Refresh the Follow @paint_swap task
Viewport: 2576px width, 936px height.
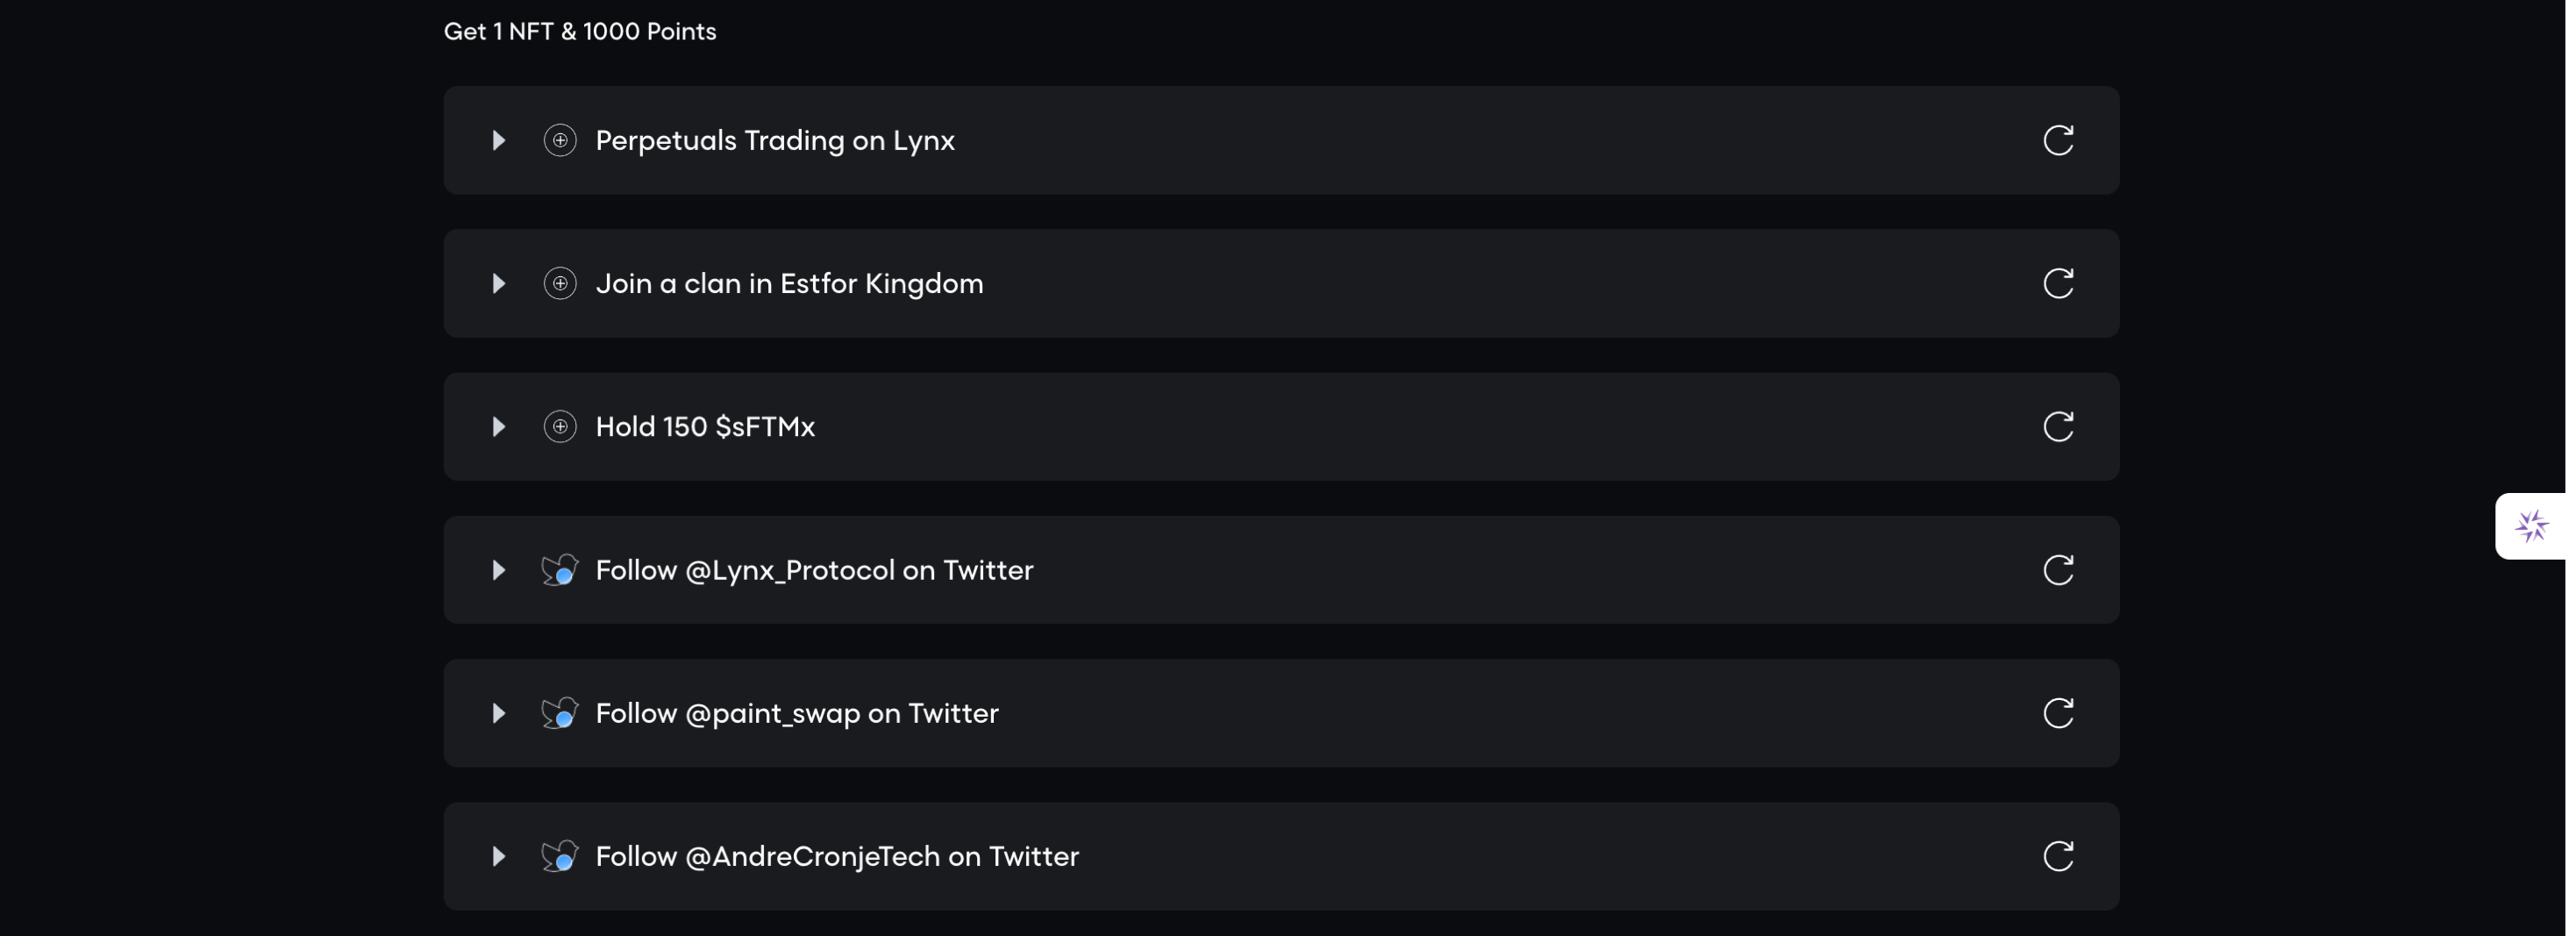point(2058,713)
